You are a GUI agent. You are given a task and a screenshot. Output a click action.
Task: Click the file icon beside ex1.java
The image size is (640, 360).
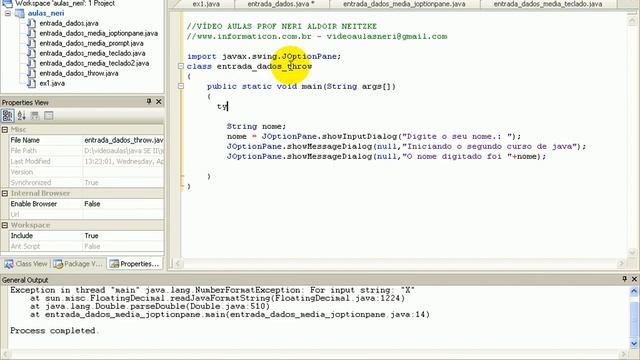point(31,83)
